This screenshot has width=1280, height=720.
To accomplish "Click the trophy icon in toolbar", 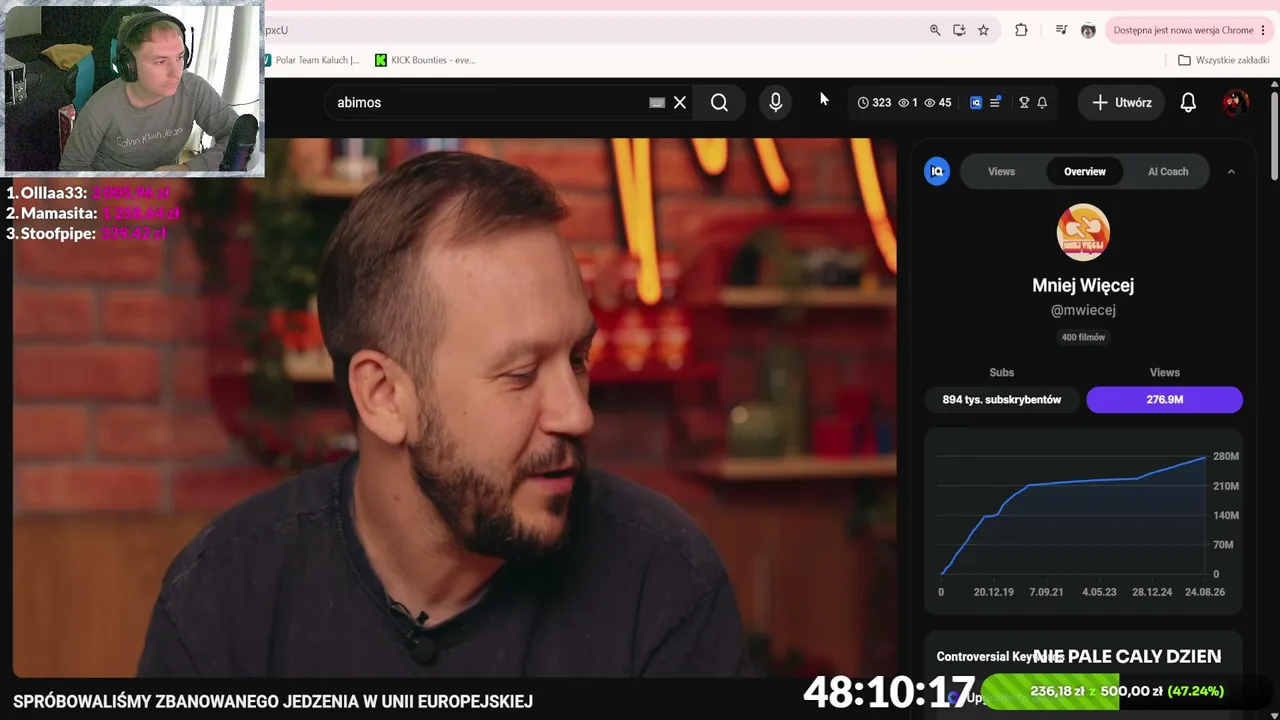I will coord(1024,102).
